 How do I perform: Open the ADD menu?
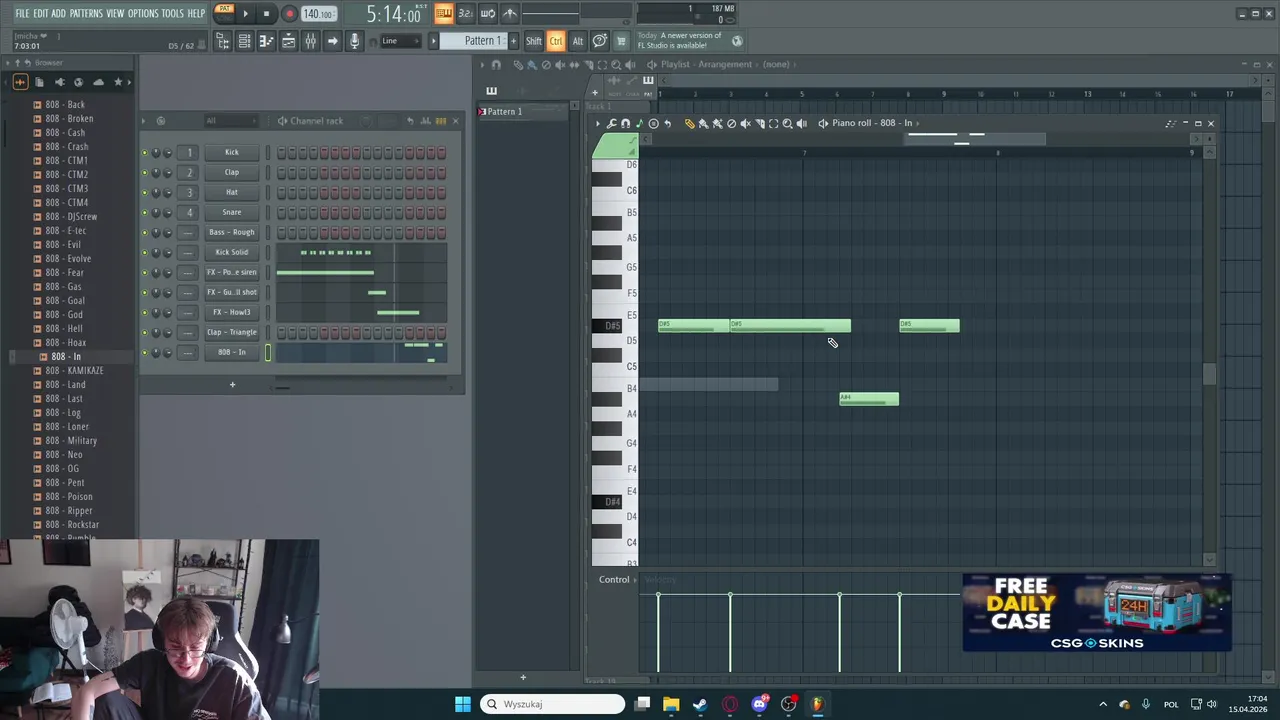pyautogui.click(x=58, y=13)
